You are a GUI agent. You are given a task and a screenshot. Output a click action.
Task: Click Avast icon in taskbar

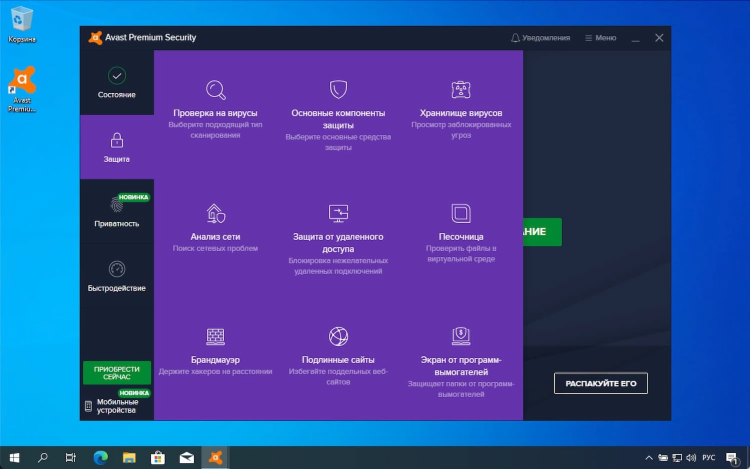click(x=215, y=458)
